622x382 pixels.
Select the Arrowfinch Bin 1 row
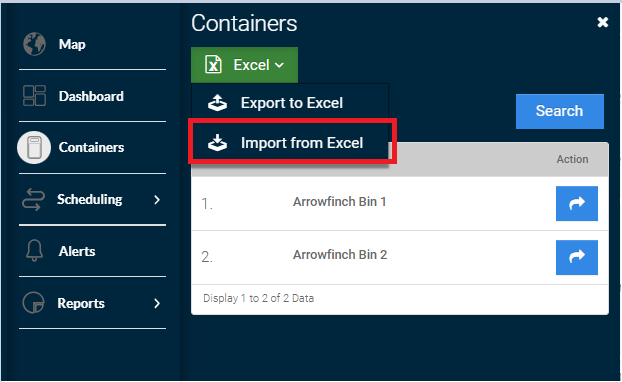[x=400, y=203]
